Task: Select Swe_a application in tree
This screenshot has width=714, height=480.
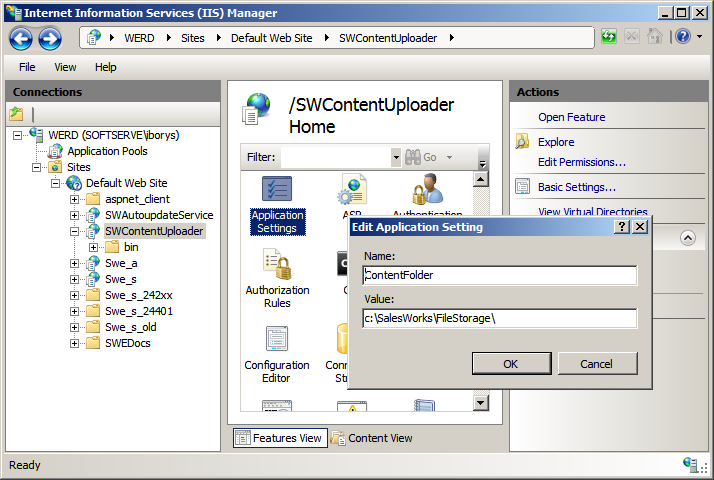Action: click(121, 263)
